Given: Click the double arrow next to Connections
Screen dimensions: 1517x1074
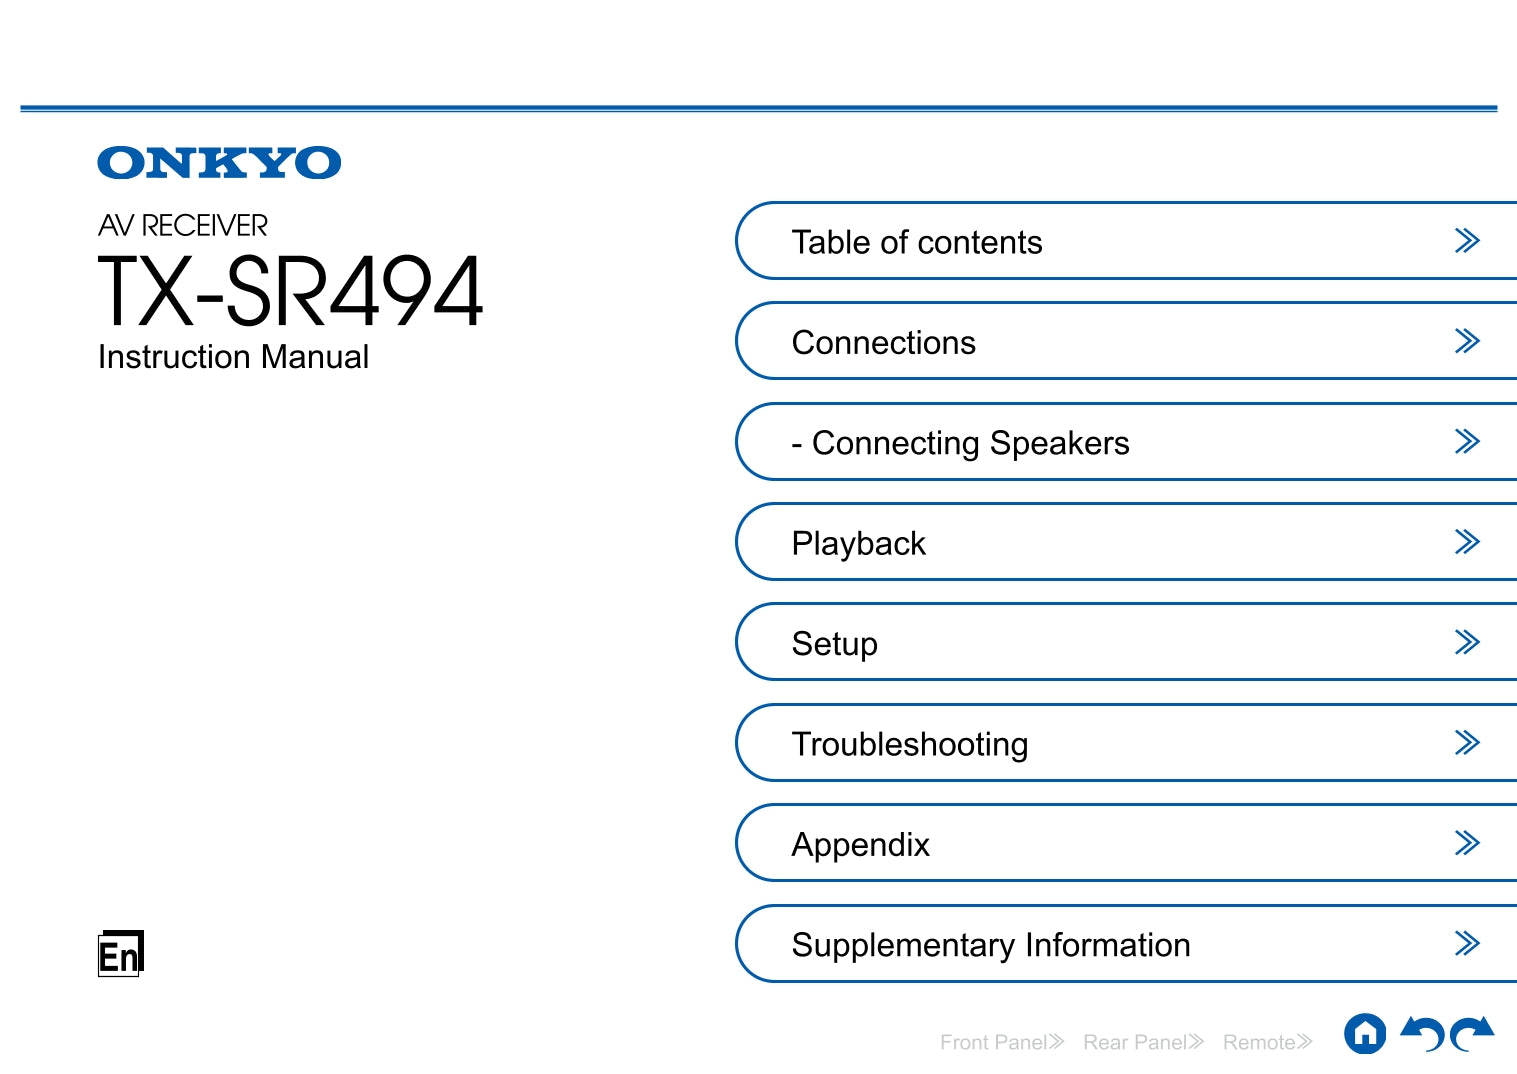Looking at the screenshot, I should coord(1466,342).
